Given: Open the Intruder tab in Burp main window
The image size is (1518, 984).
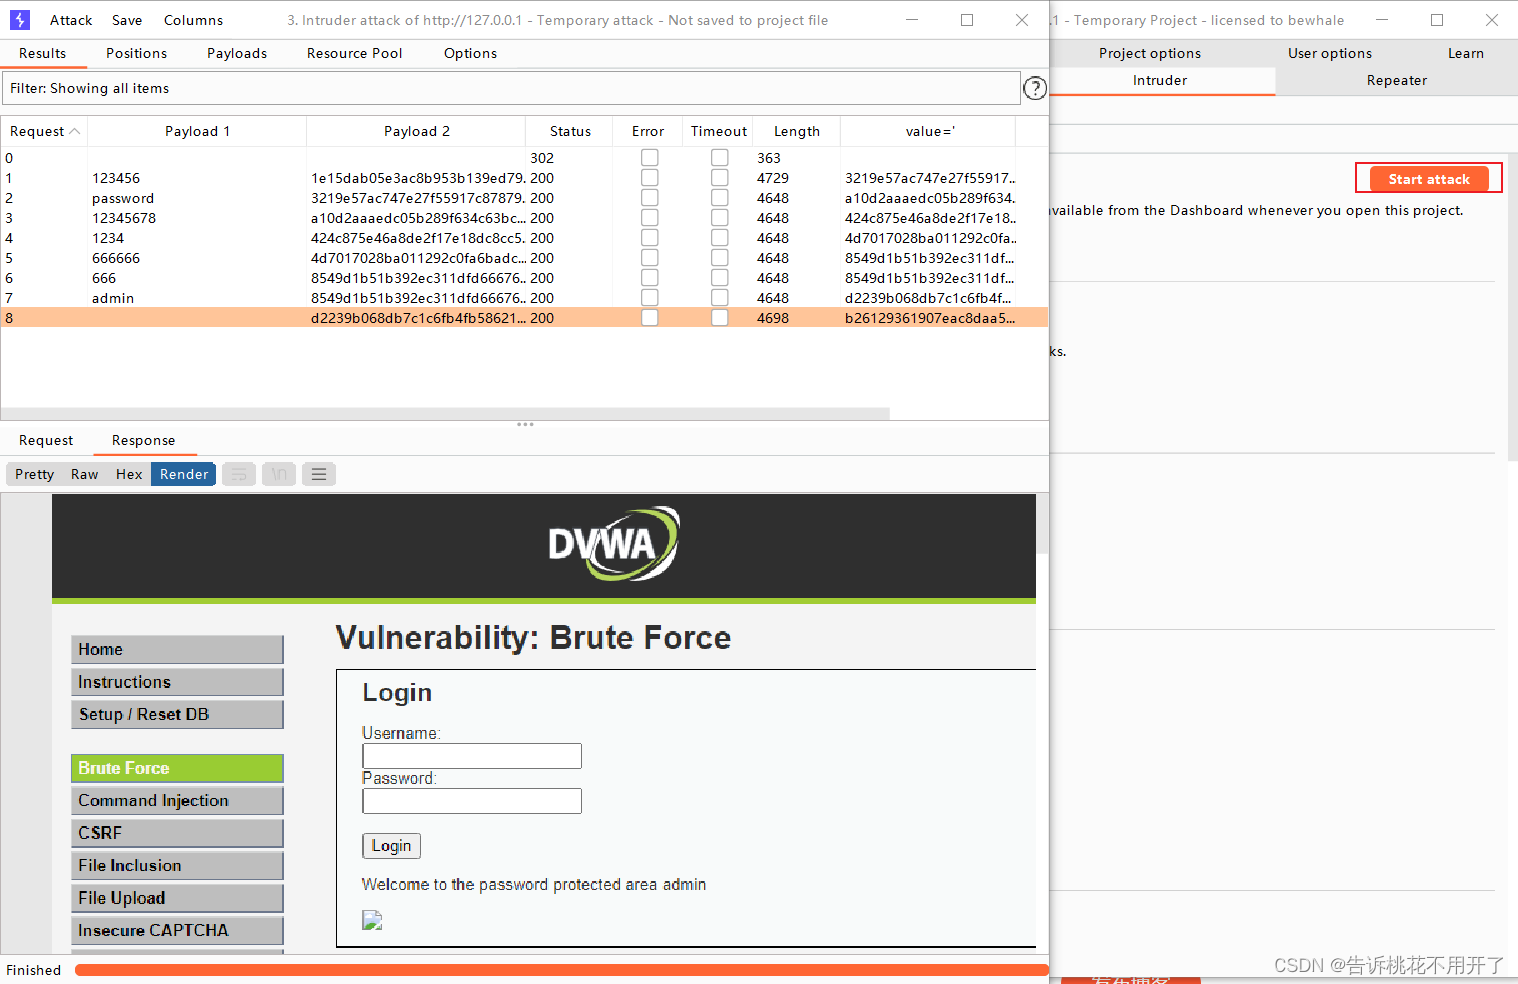Looking at the screenshot, I should click(x=1160, y=80).
